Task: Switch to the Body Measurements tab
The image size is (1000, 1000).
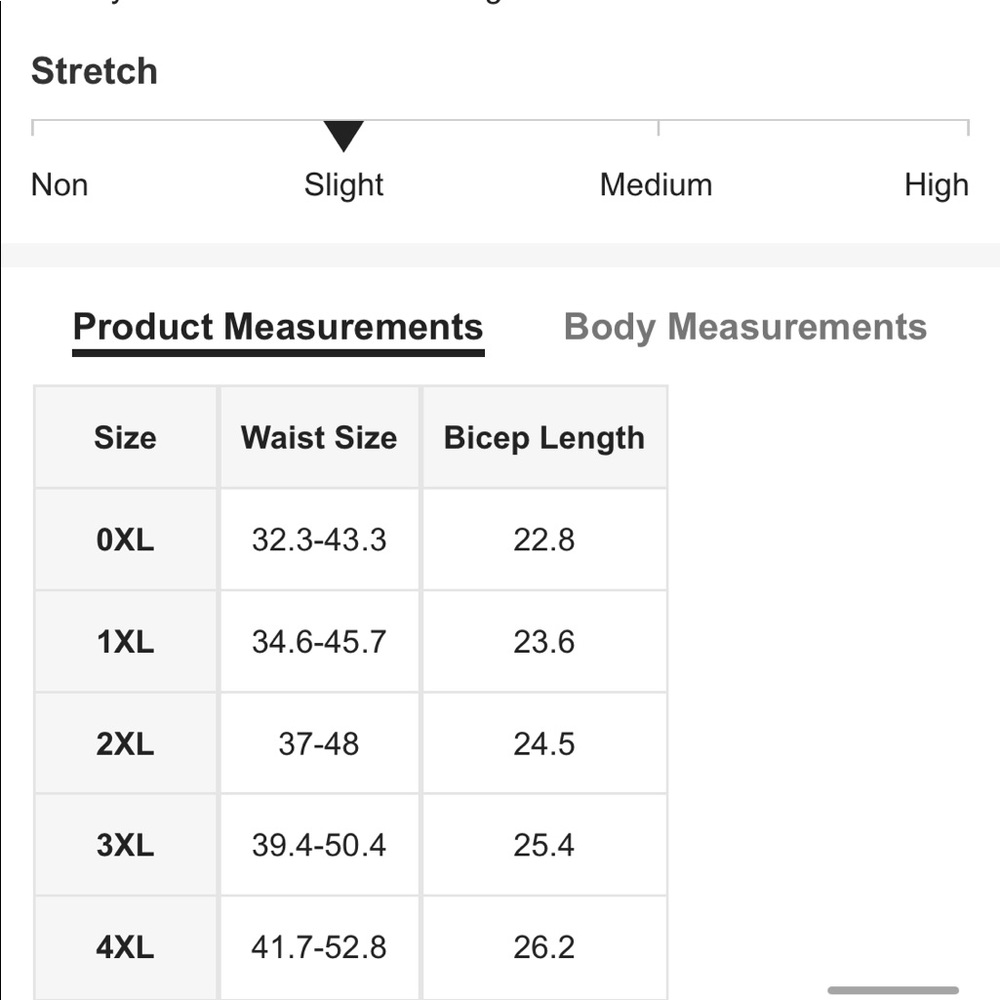Action: [x=745, y=327]
